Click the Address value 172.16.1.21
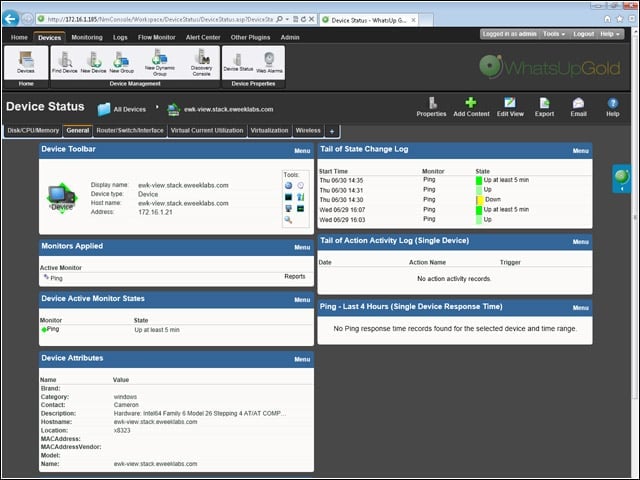The image size is (640, 480). pos(155,212)
